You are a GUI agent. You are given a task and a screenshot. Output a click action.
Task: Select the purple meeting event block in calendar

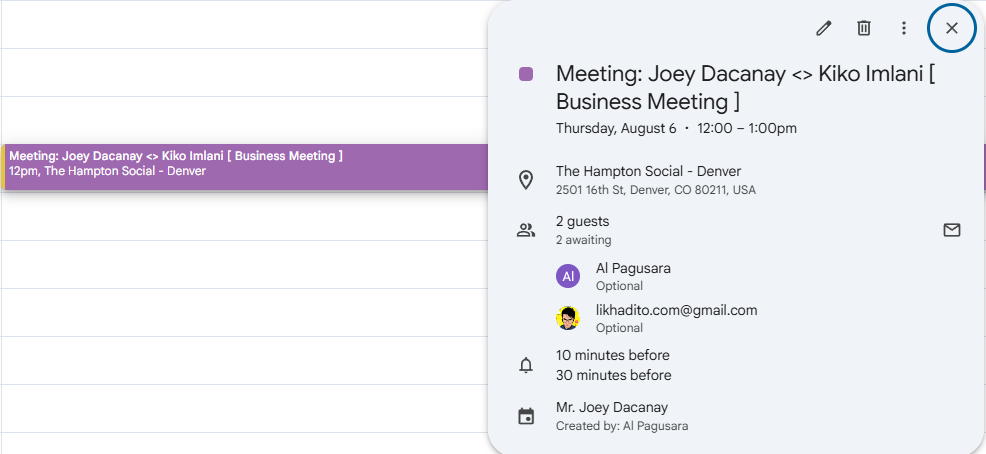point(245,167)
